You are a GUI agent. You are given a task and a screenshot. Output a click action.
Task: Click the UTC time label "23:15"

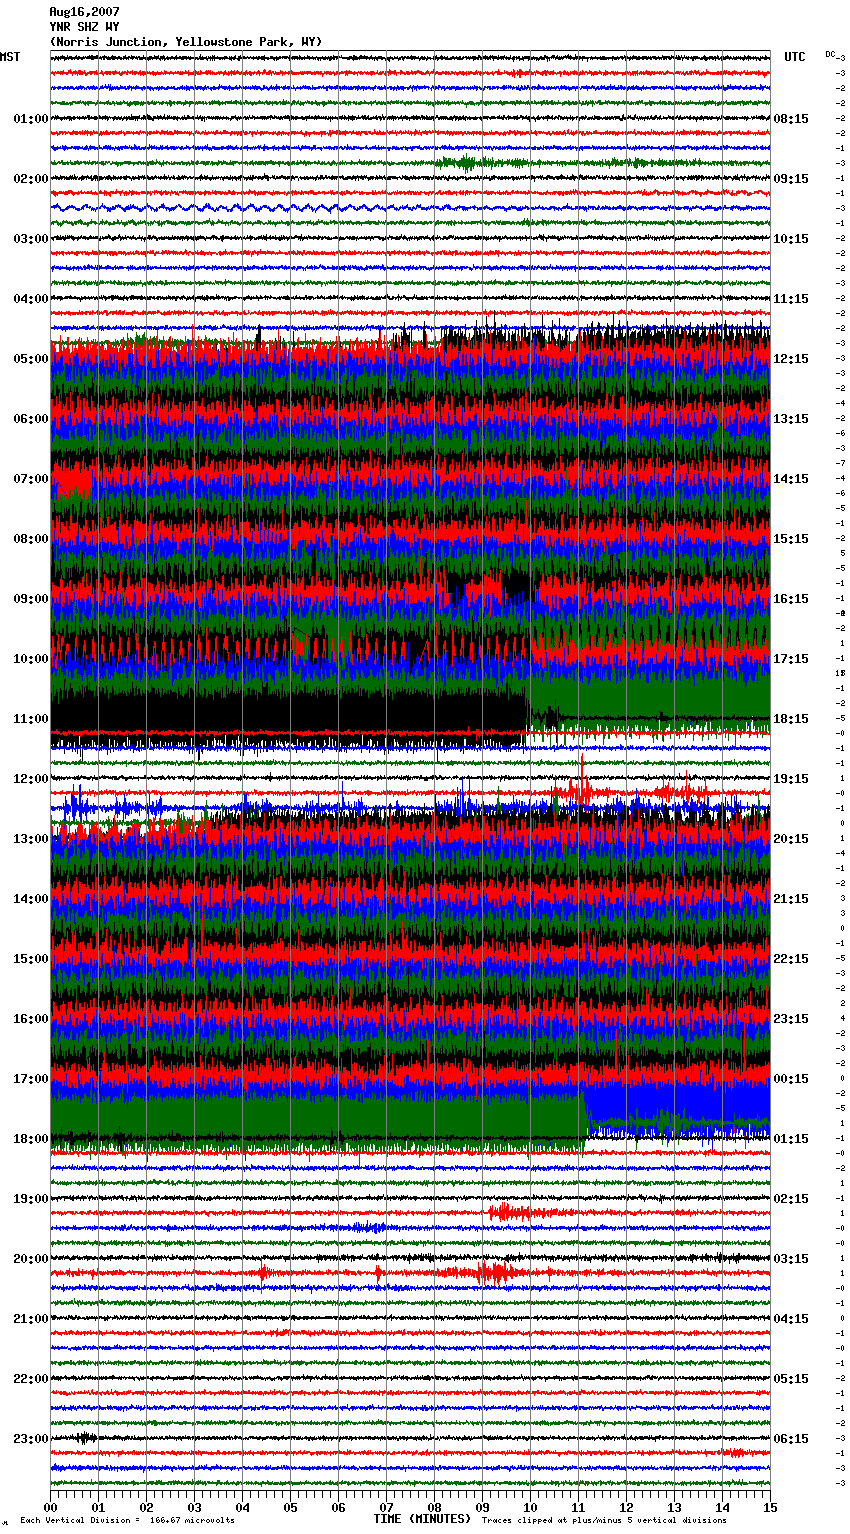click(x=791, y=1019)
